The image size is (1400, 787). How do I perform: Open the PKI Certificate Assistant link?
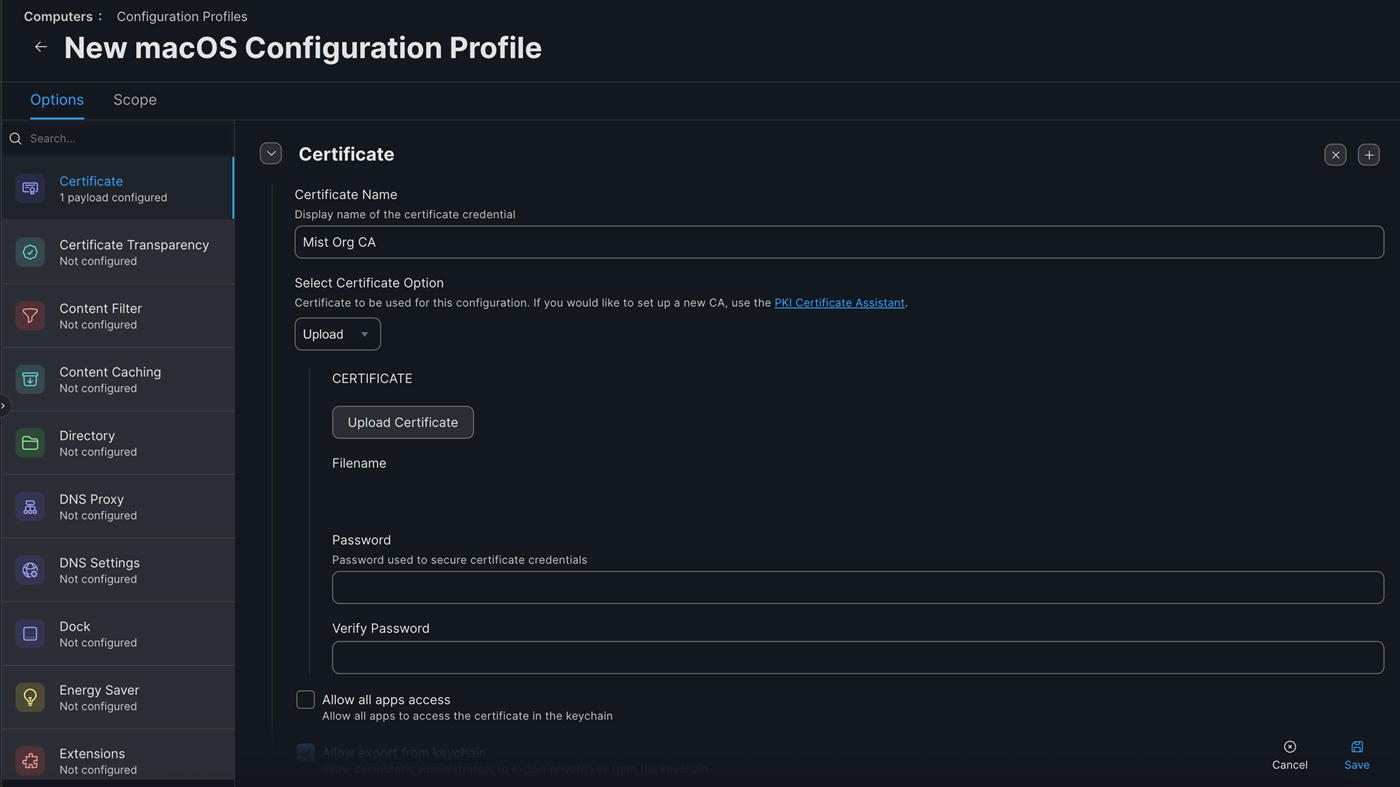pos(839,302)
